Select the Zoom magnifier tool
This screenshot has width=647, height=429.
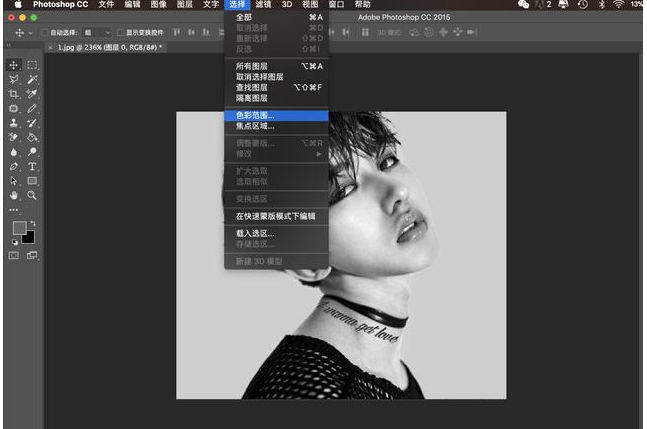32,195
